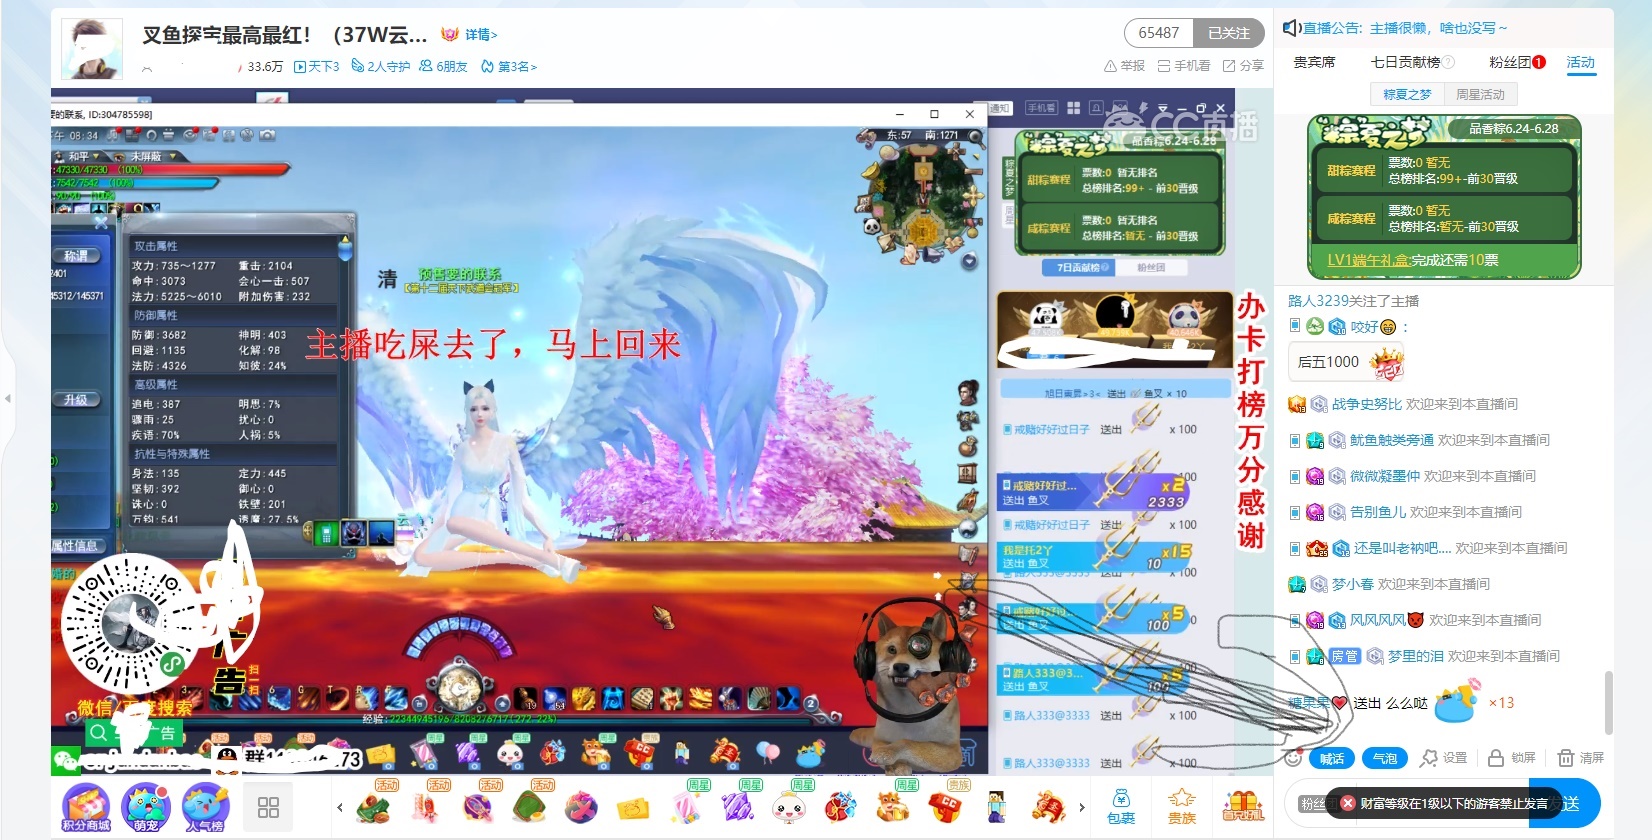Open 告别鱼儿 username in chat
The width and height of the screenshot is (1652, 840).
1378,512
